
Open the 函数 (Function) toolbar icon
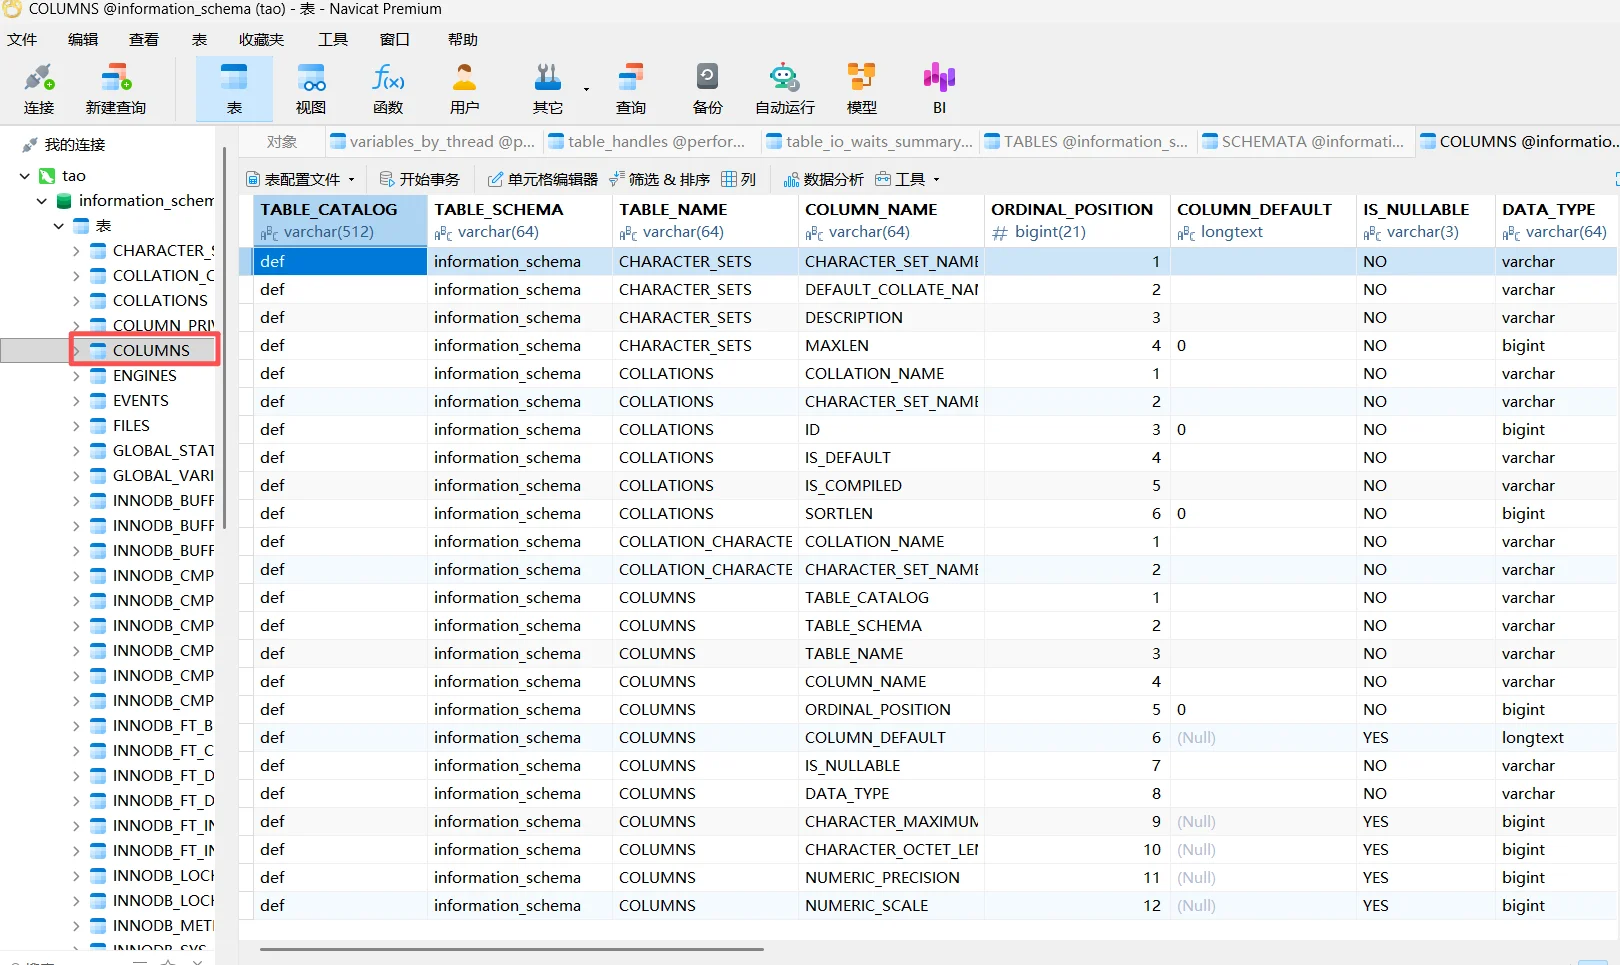388,88
